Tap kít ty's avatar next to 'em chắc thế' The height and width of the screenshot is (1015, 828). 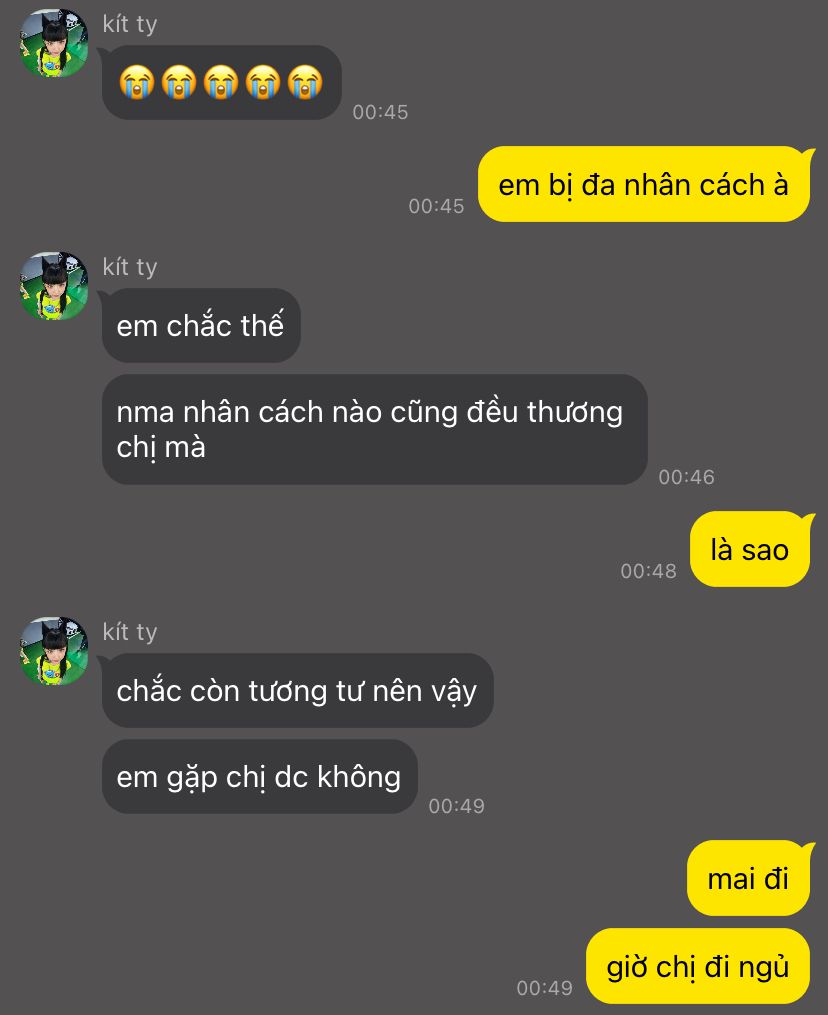click(x=54, y=286)
